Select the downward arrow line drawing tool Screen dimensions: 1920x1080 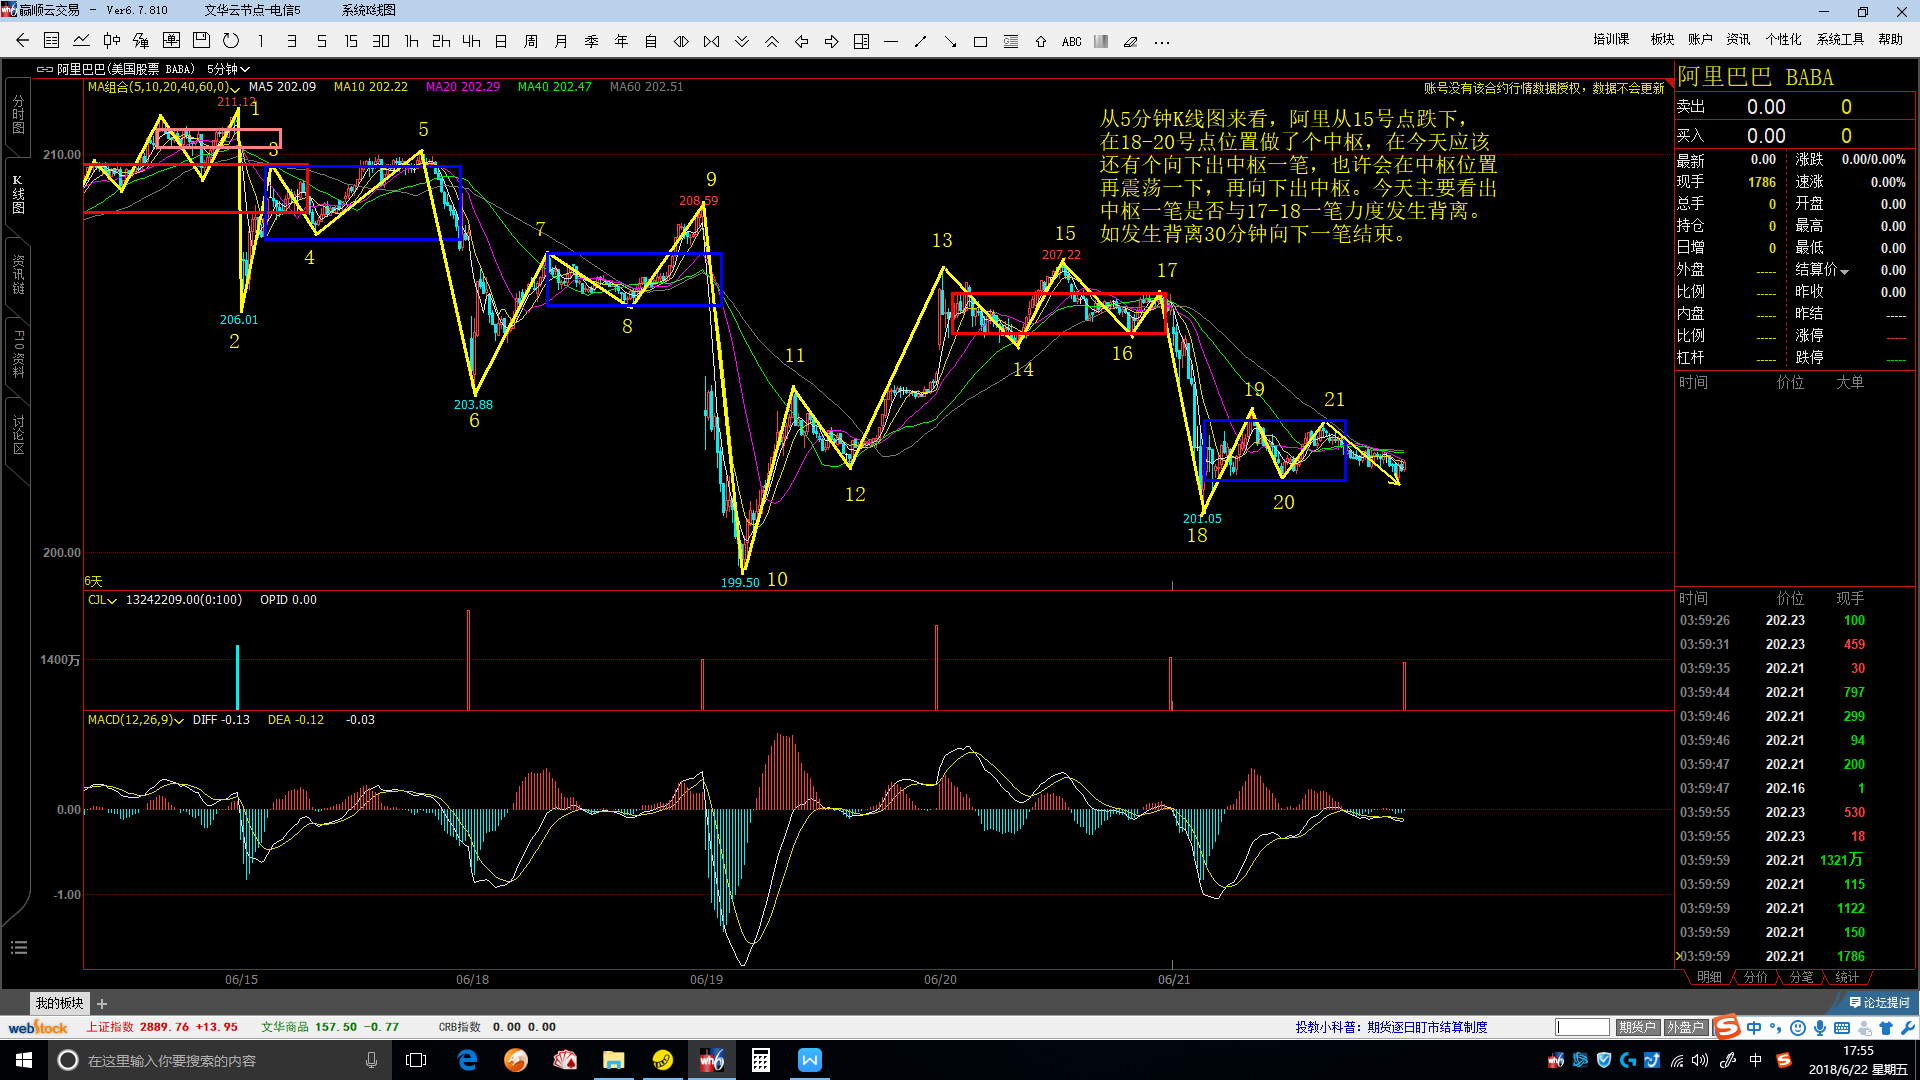(x=951, y=41)
